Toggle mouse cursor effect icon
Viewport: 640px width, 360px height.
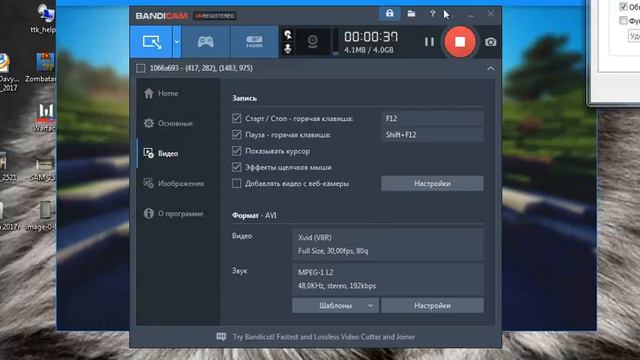pos(288,35)
